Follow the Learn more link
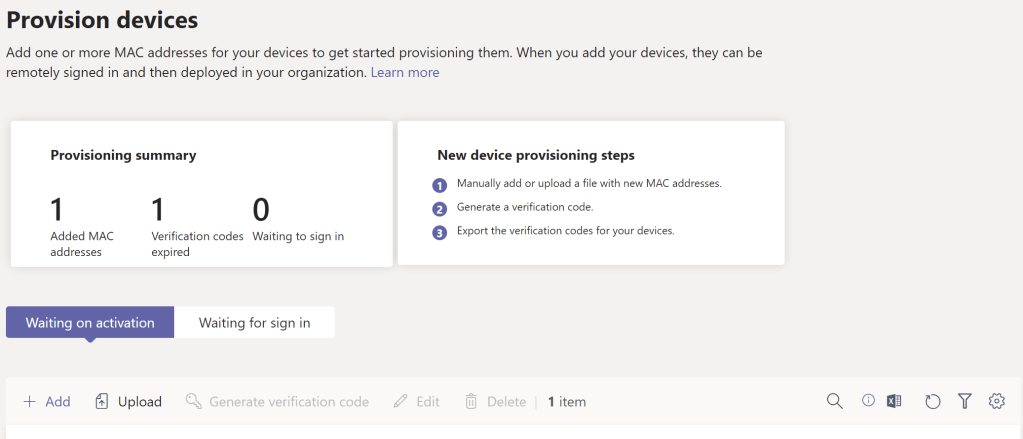The image size is (1023, 439). coord(405,72)
